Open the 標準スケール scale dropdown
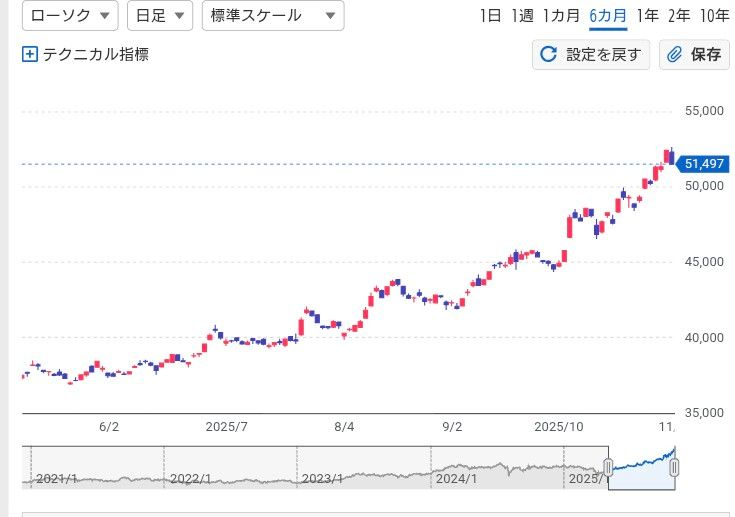735x517 pixels. tap(272, 16)
